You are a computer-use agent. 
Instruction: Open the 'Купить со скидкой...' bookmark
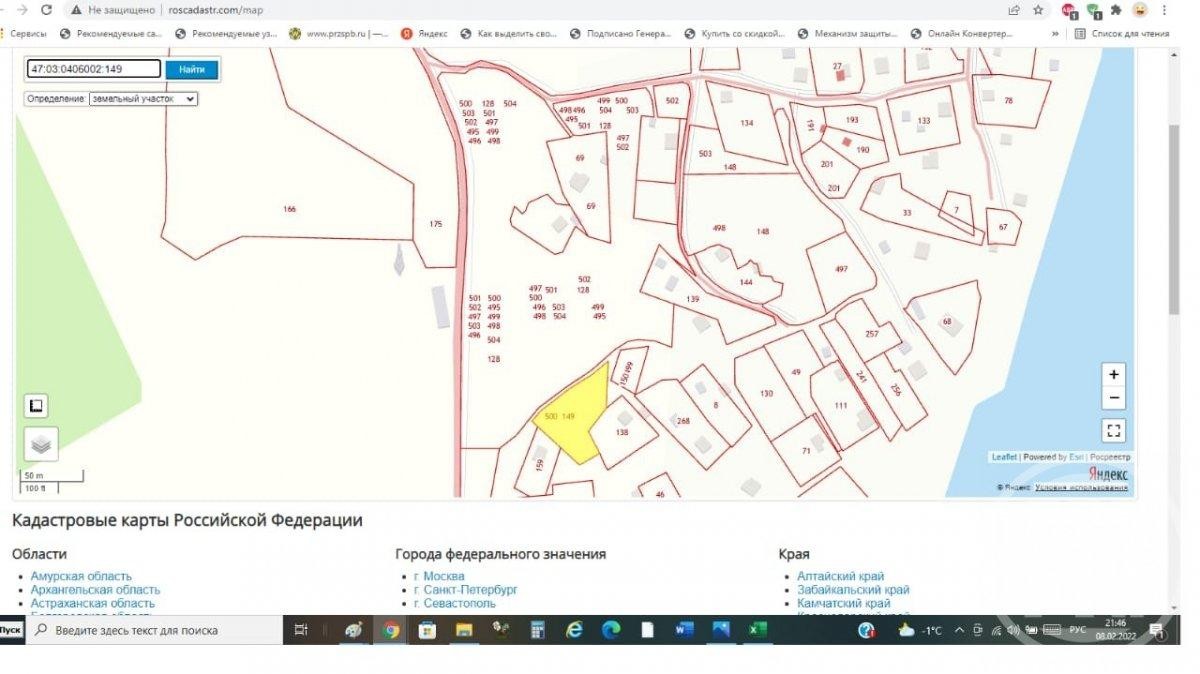point(734,33)
